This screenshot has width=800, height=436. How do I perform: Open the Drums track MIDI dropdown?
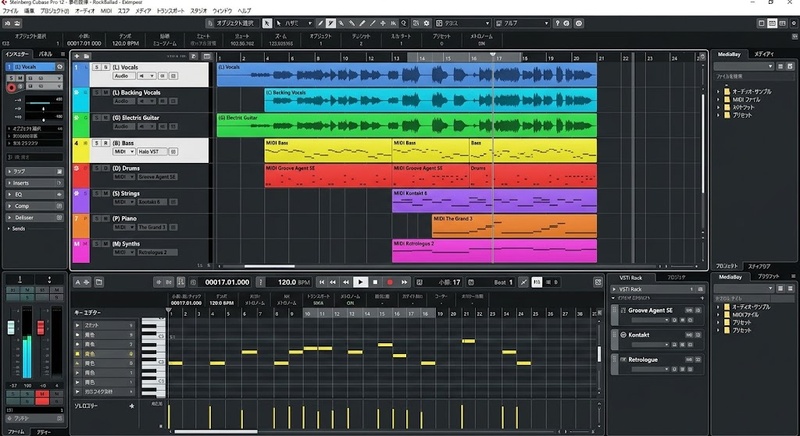124,176
